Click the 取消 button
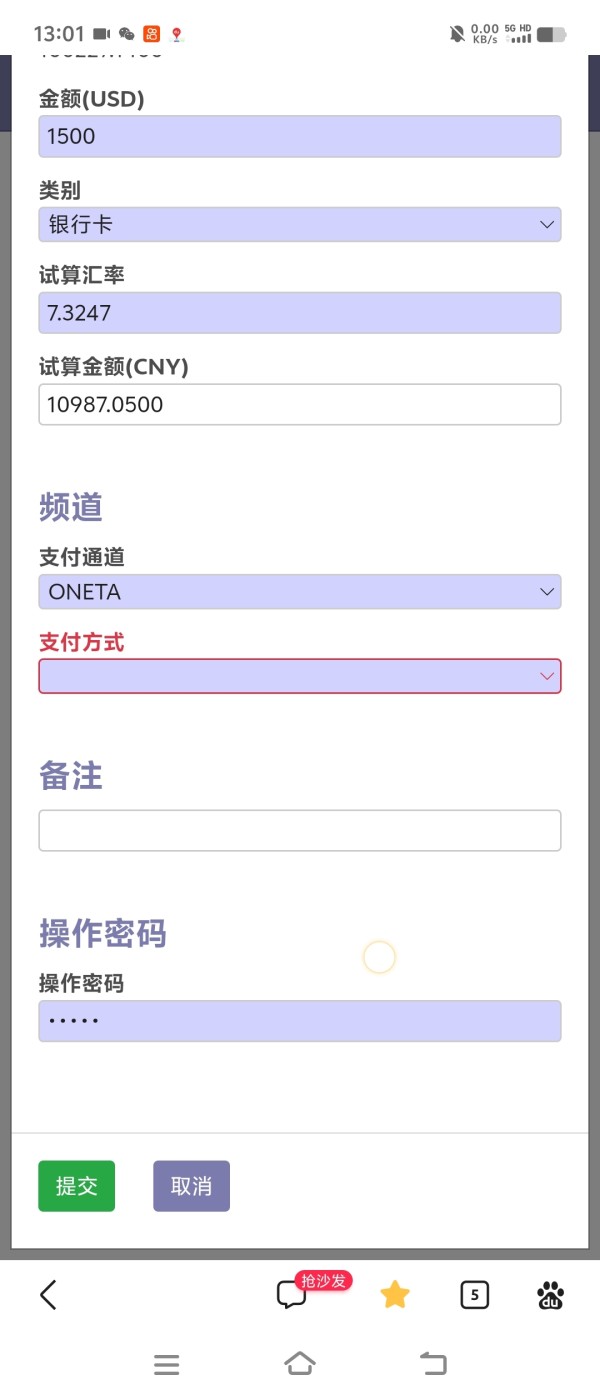This screenshot has height=1400, width=600. pos(191,1186)
